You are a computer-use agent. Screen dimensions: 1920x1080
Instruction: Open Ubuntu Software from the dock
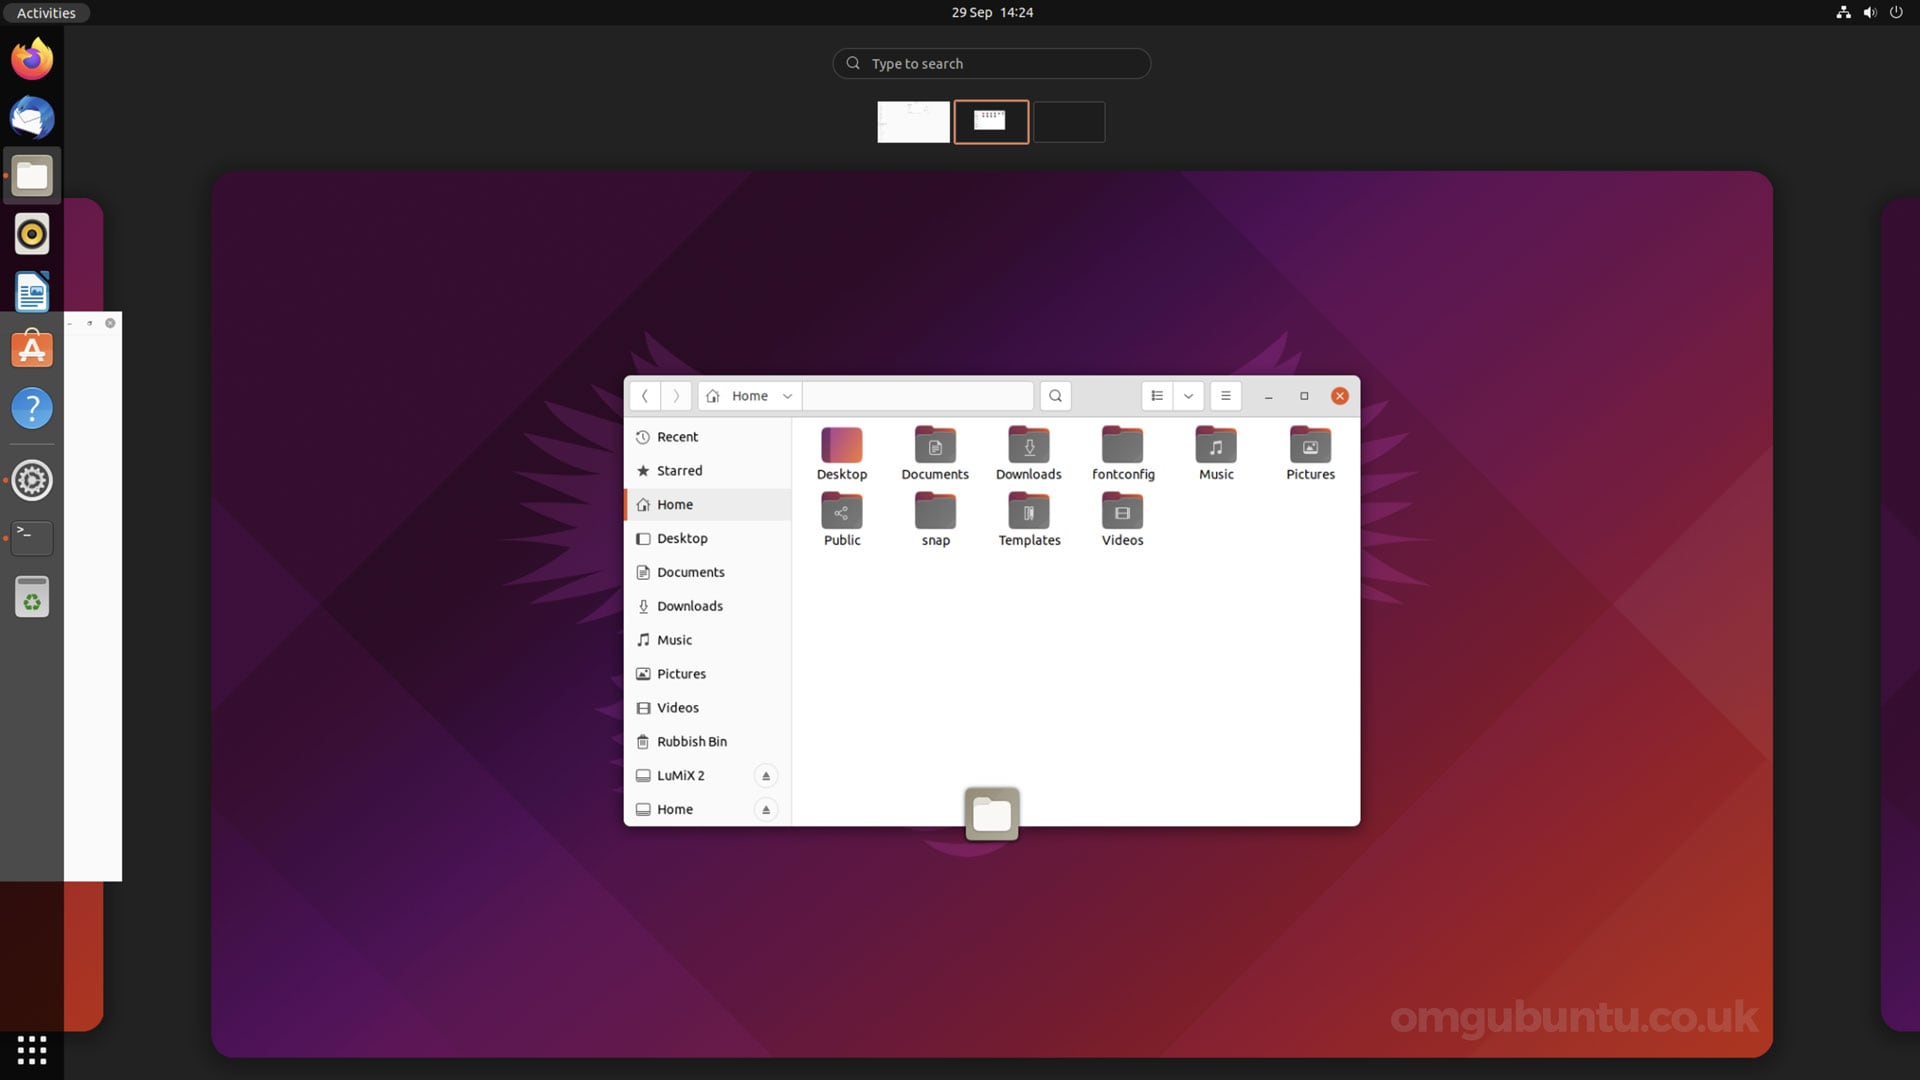[31, 349]
